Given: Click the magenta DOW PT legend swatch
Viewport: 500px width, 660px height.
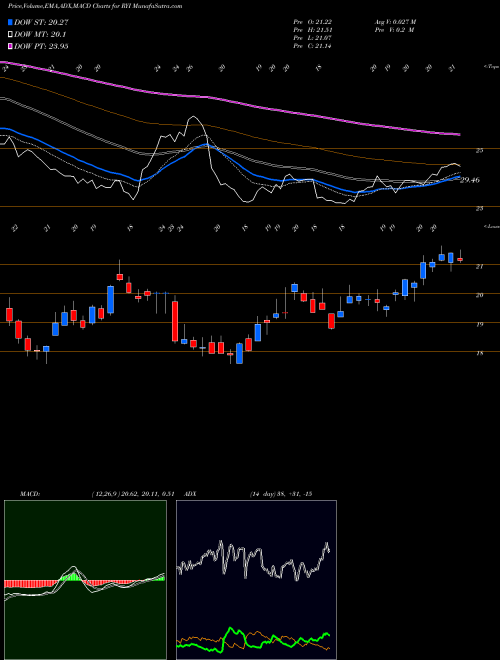Looking at the screenshot, I should coord(11,46).
